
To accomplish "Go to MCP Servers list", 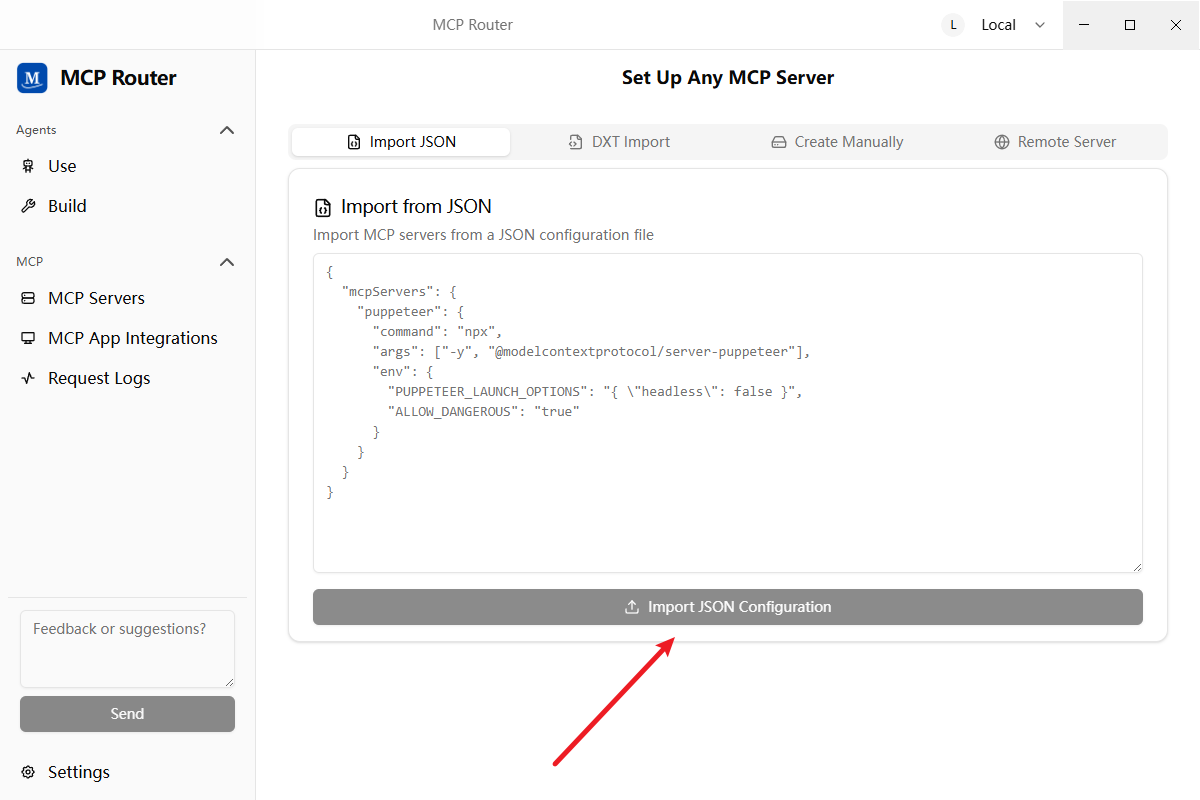I will tap(96, 298).
